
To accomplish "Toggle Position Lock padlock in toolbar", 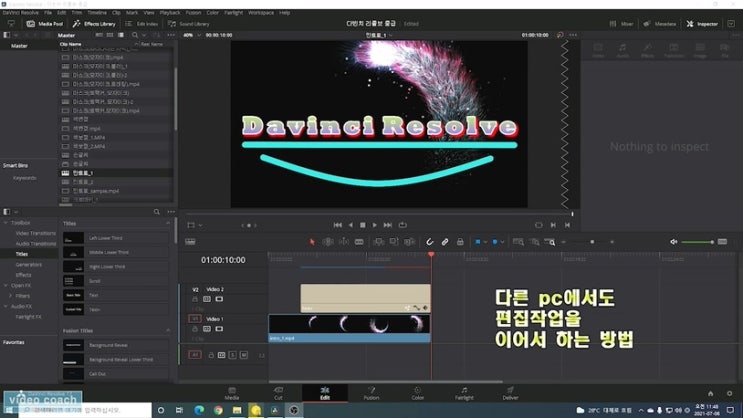I will [x=460, y=242].
